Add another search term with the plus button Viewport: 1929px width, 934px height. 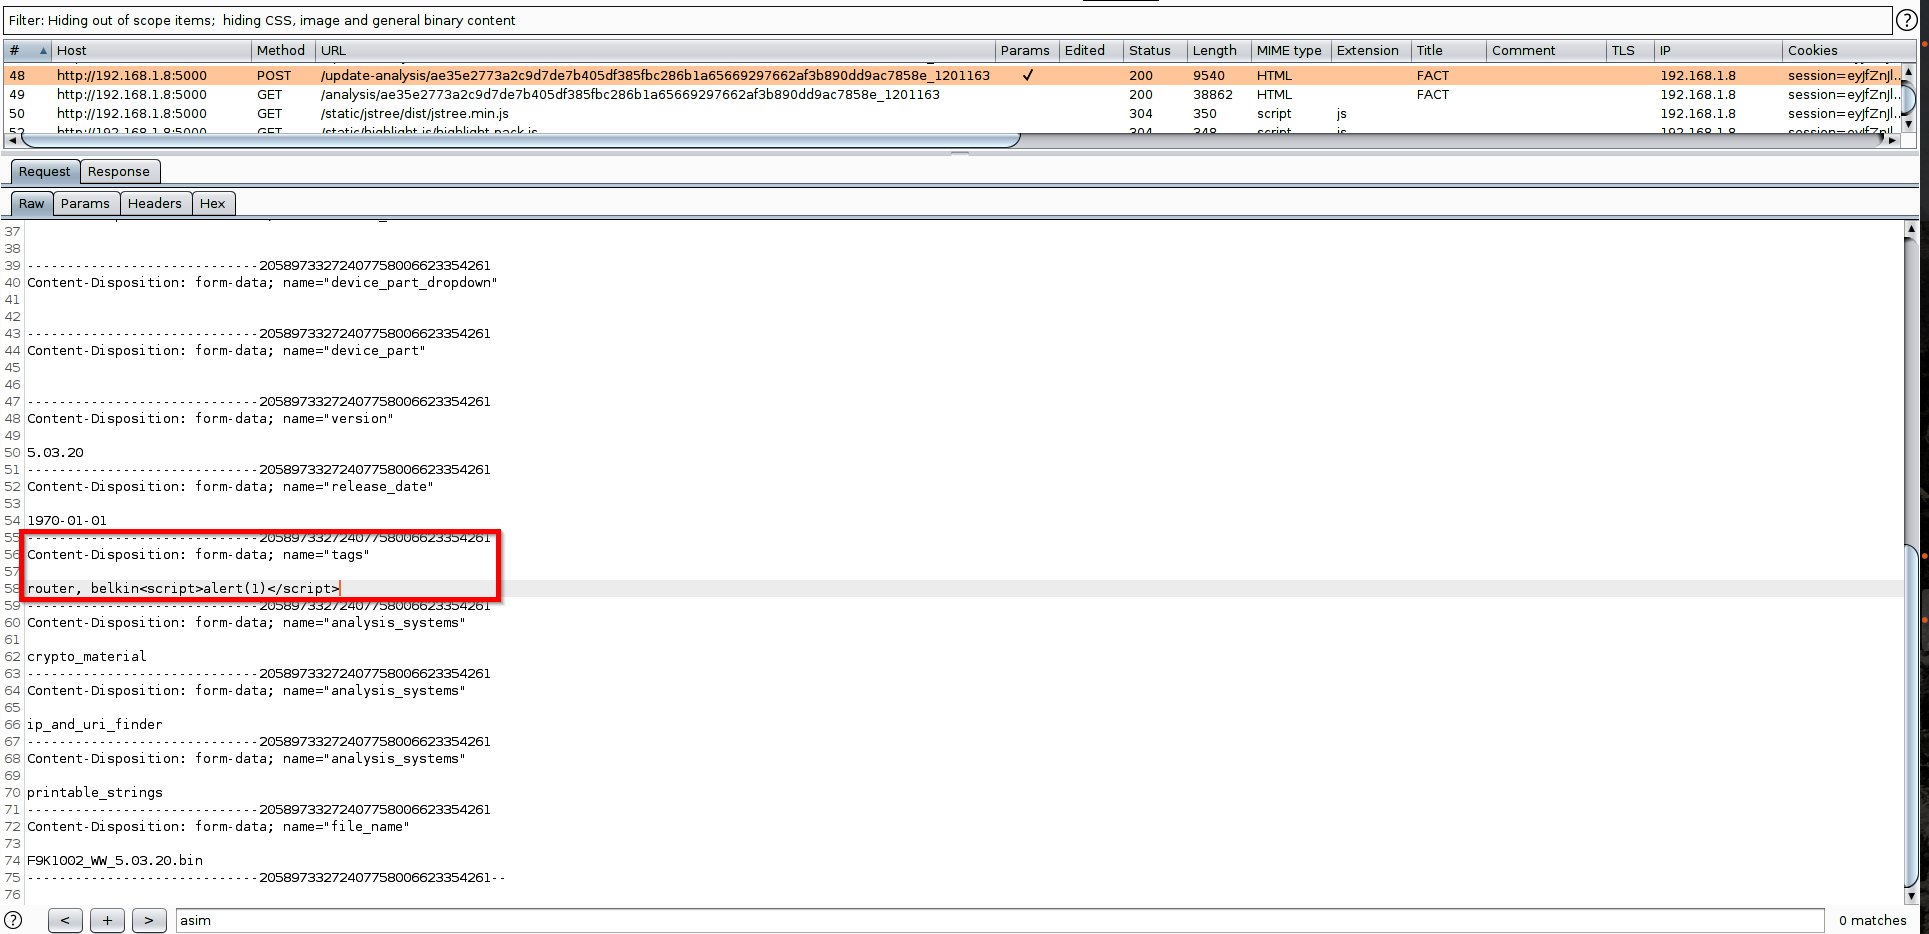106,920
